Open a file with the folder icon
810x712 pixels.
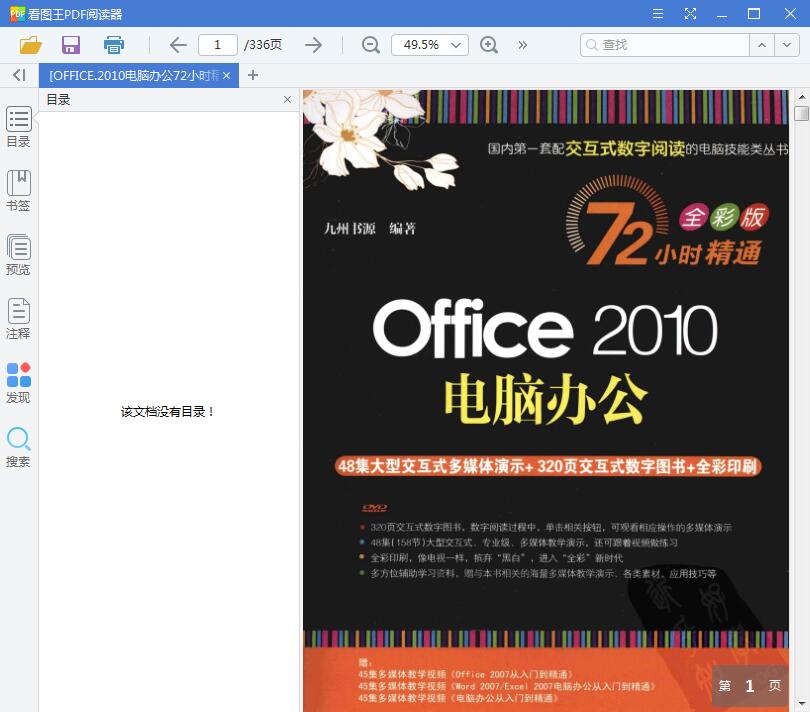30,45
